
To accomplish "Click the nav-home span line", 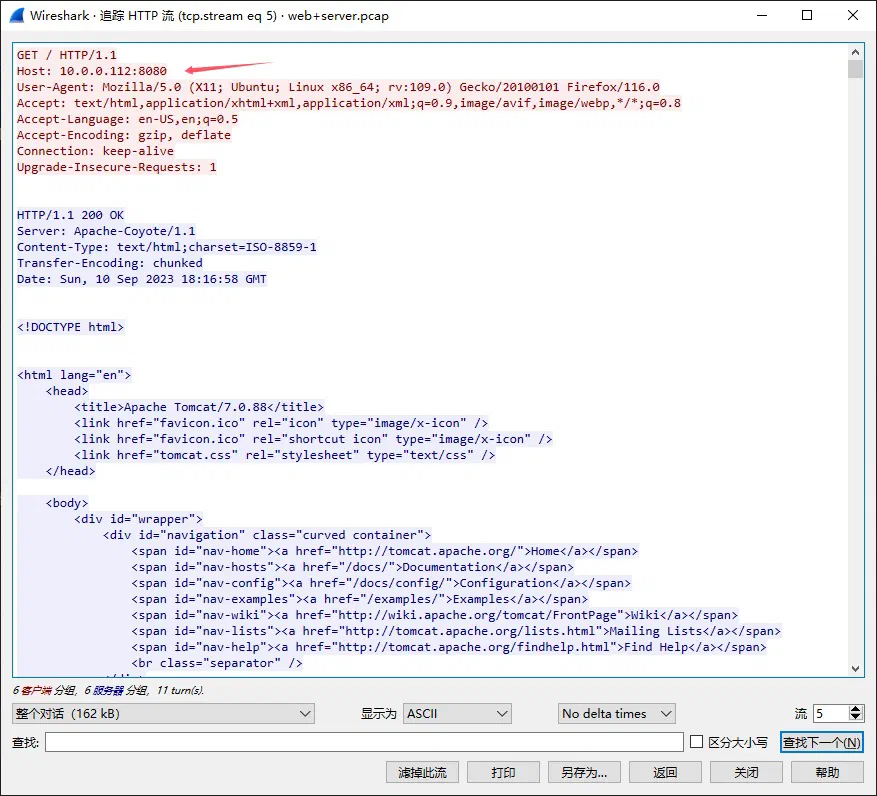I will (385, 551).
